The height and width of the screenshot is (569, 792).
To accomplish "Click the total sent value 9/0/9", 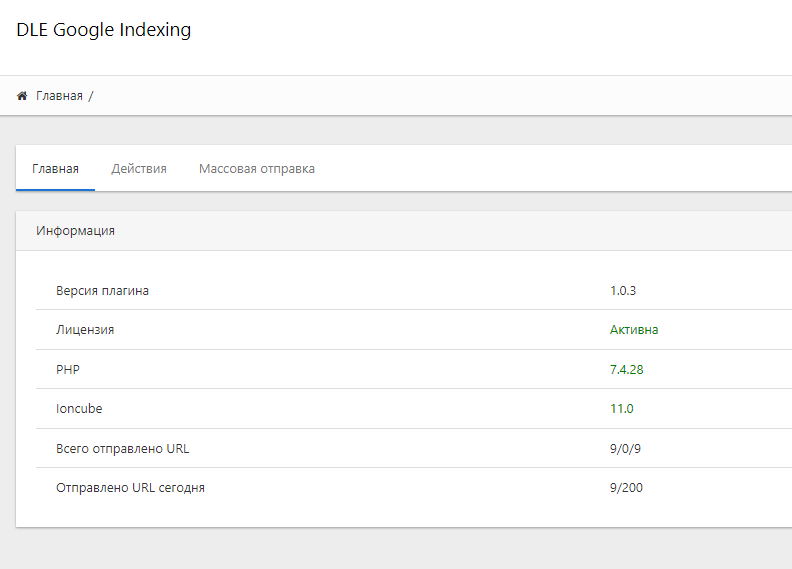I will (x=625, y=449).
